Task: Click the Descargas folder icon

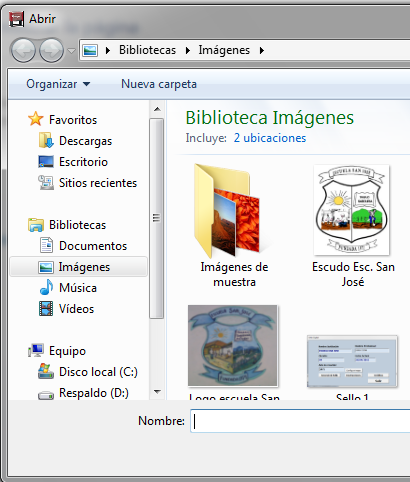Action: (x=46, y=140)
